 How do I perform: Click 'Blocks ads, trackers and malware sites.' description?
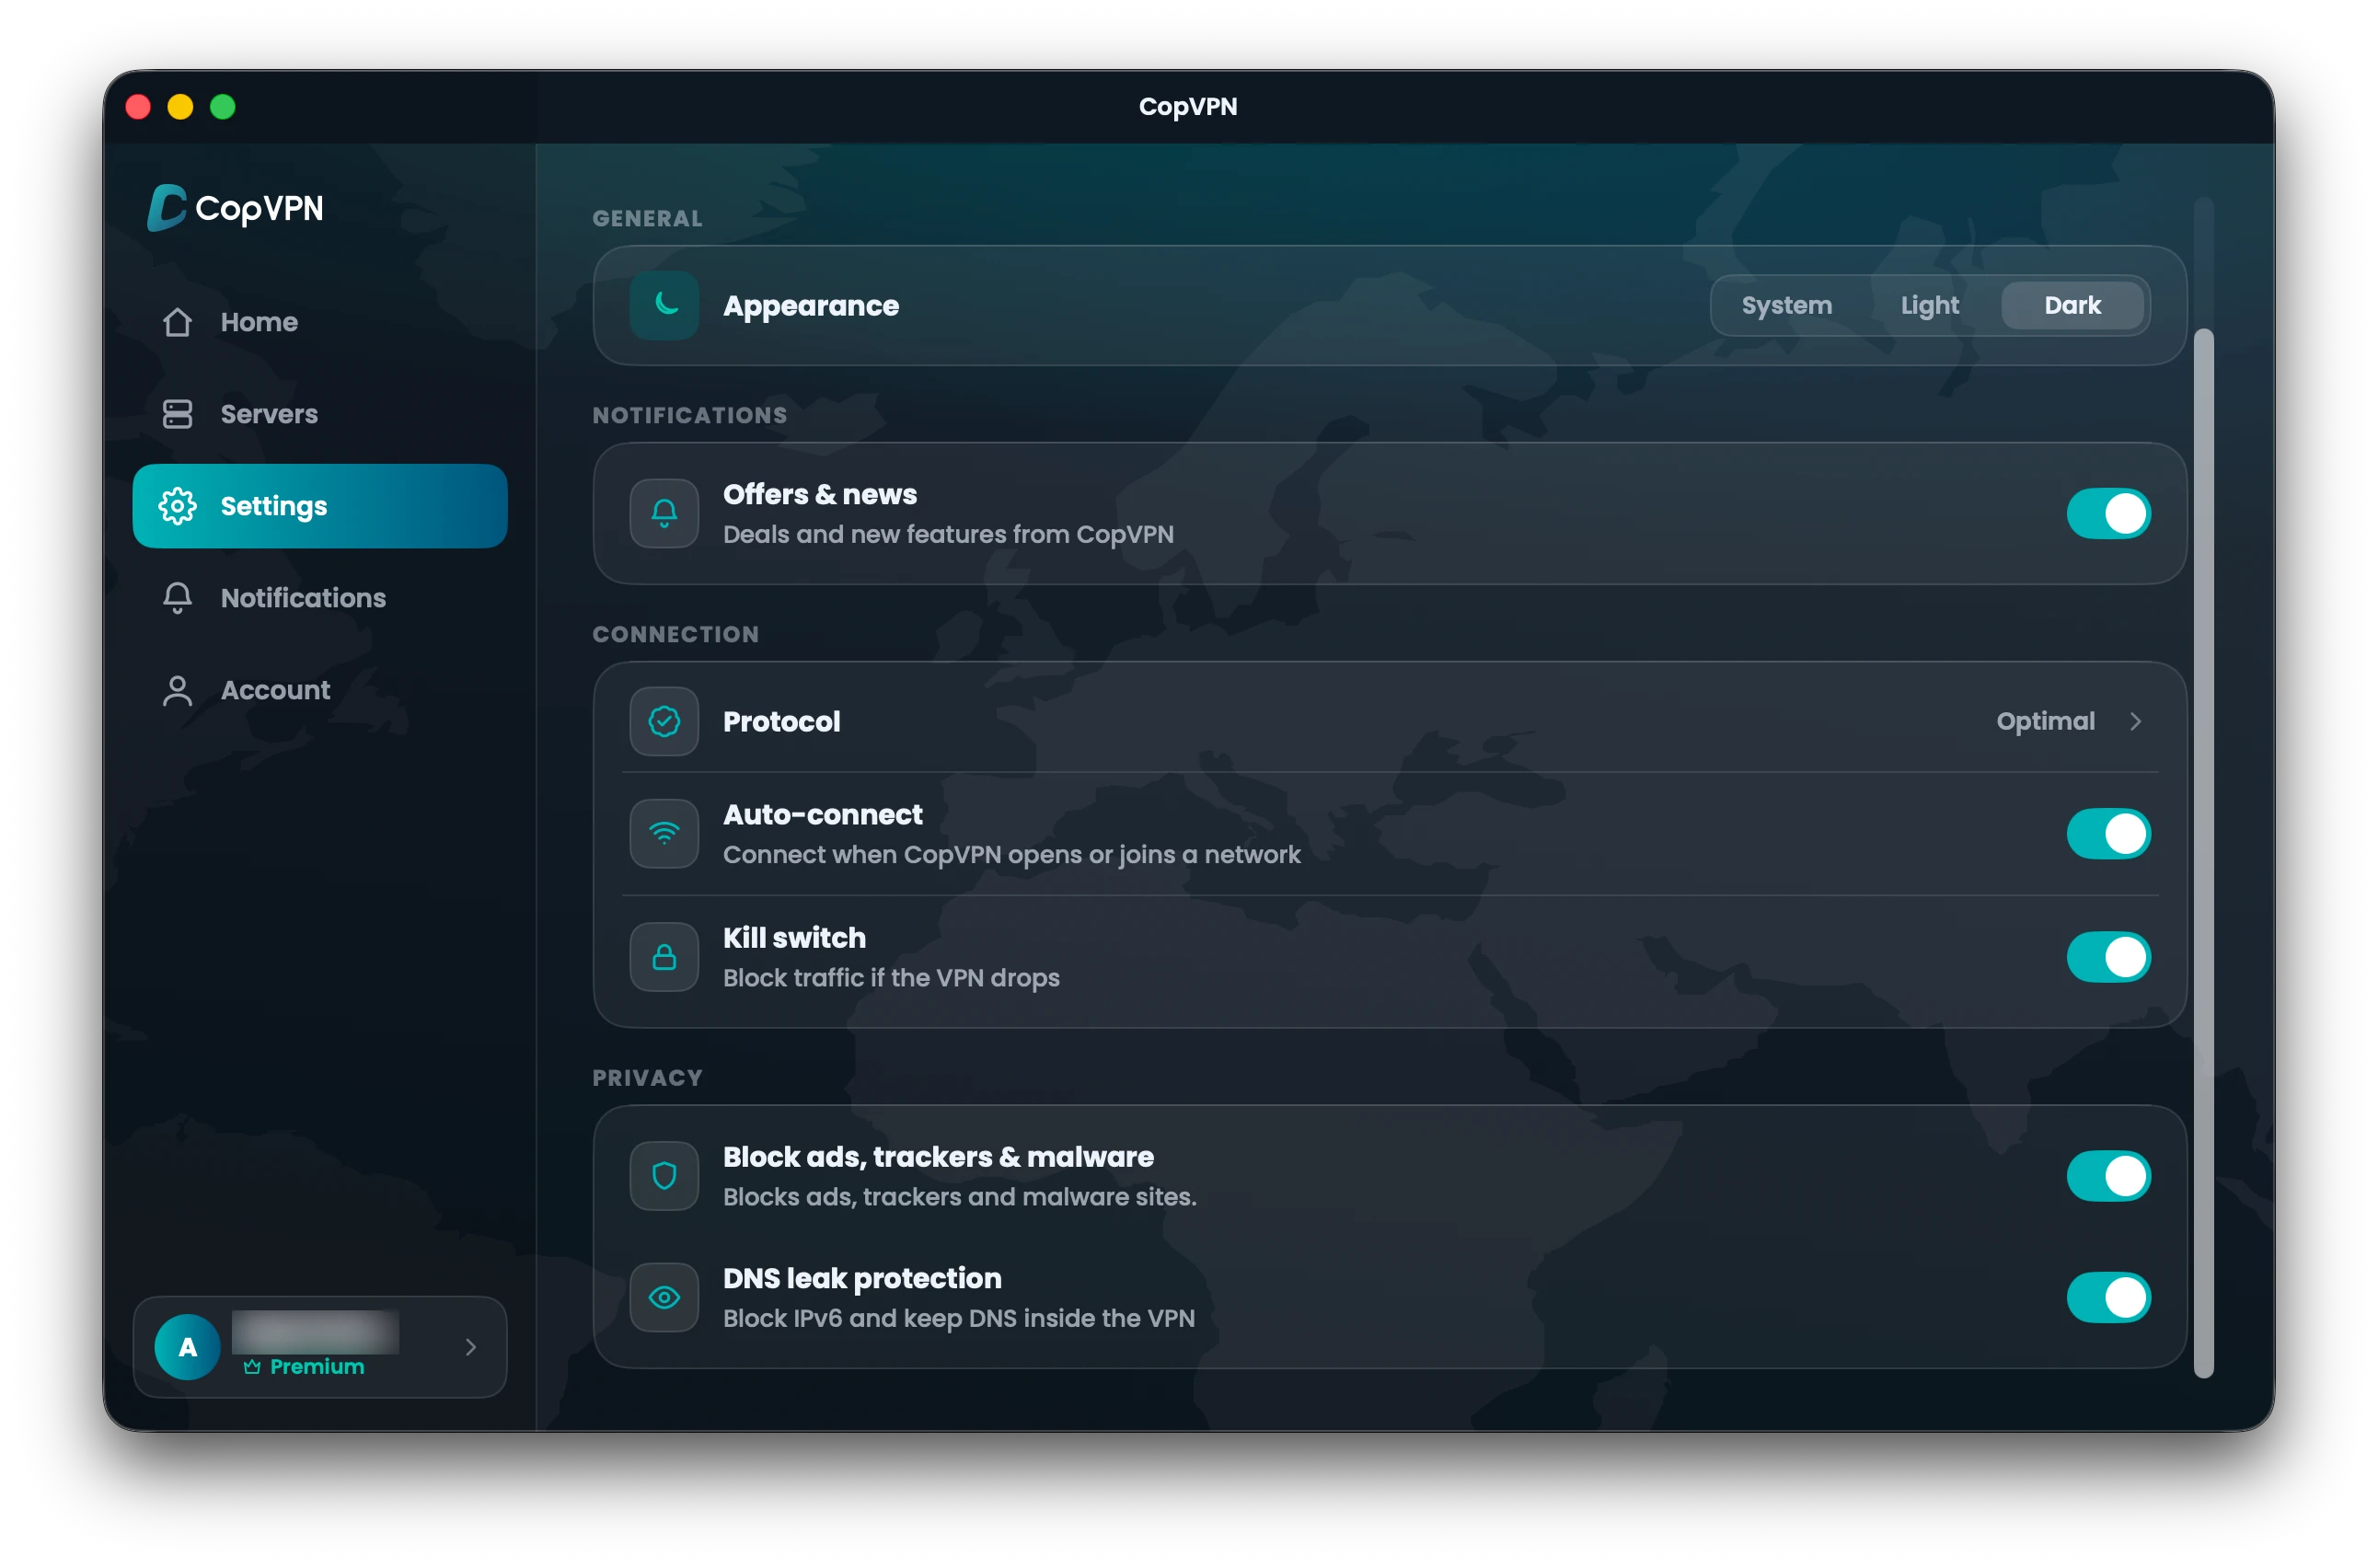coord(960,1197)
